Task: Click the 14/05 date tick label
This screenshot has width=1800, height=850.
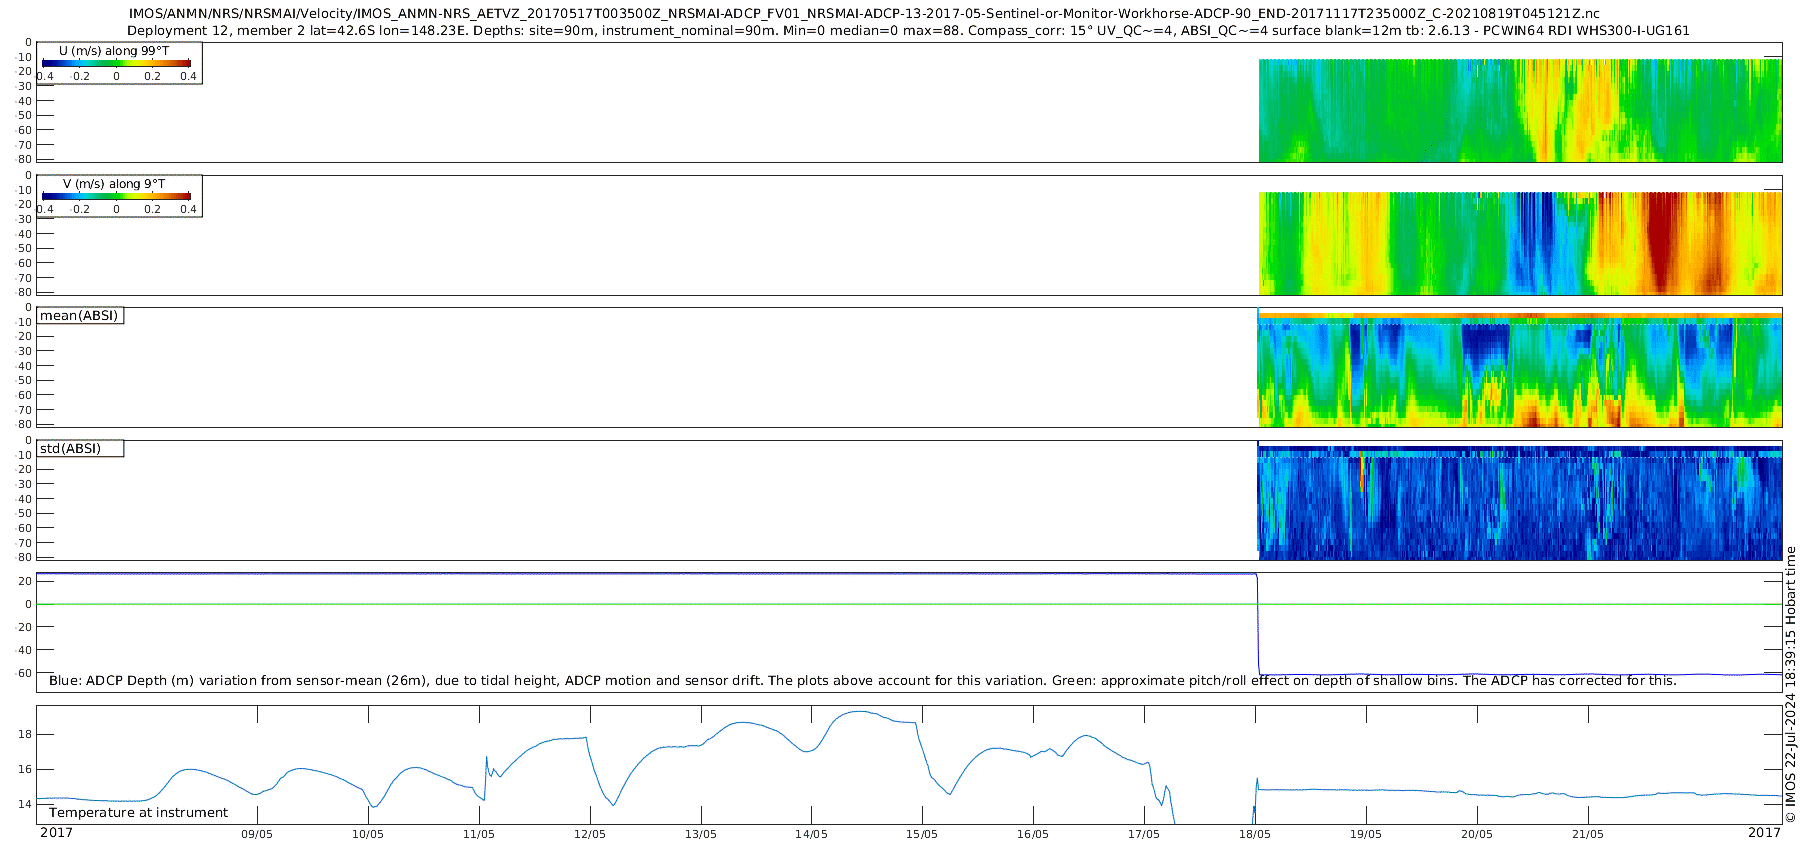Action: tap(811, 835)
